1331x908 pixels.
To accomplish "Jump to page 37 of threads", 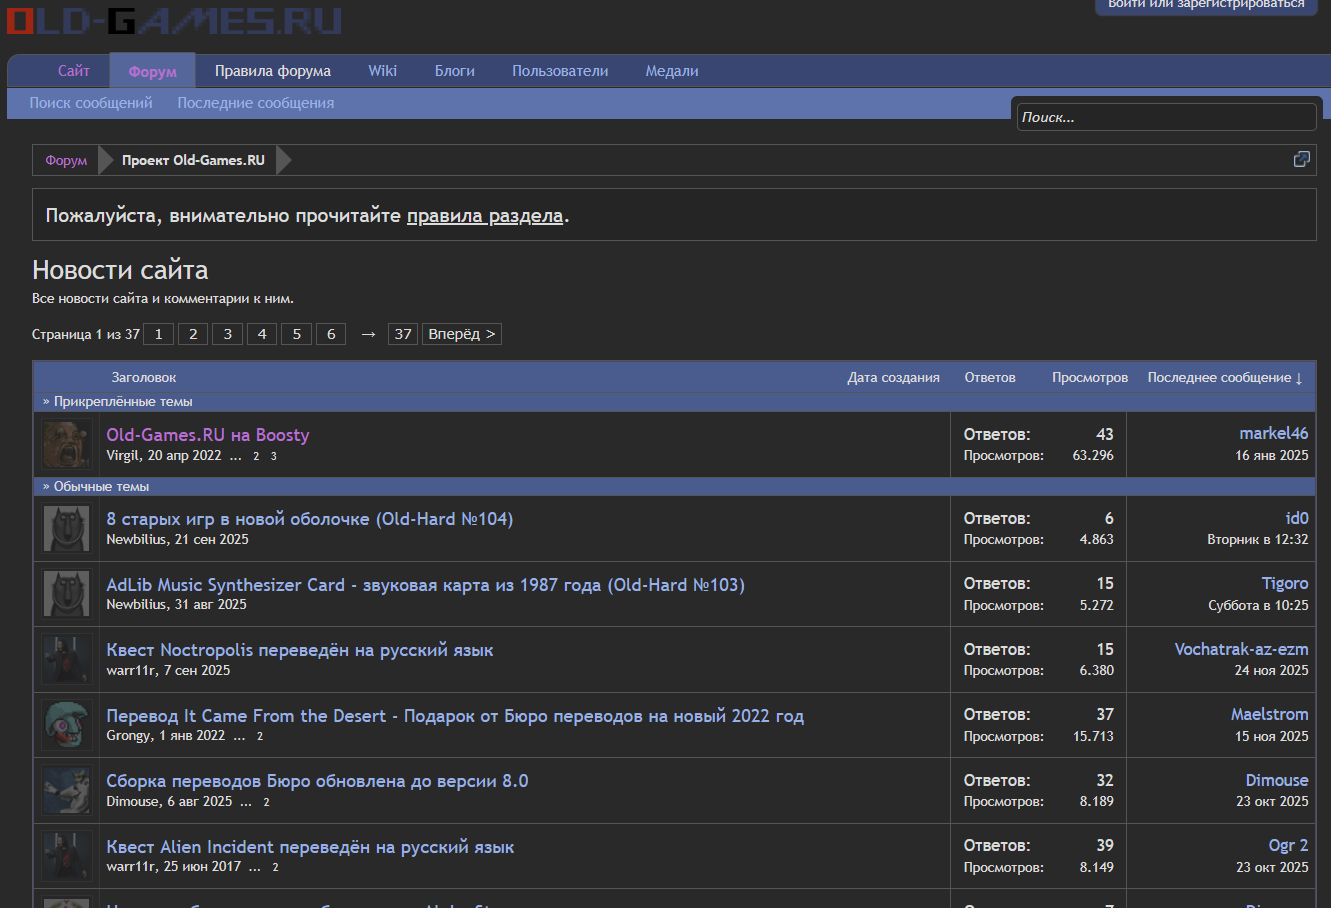I will point(403,334).
